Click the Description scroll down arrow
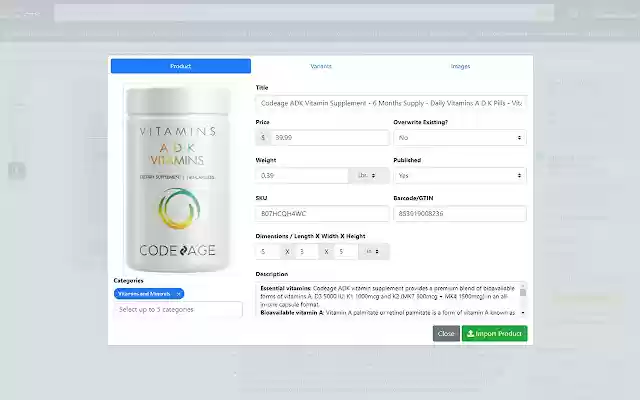 pos(523,313)
